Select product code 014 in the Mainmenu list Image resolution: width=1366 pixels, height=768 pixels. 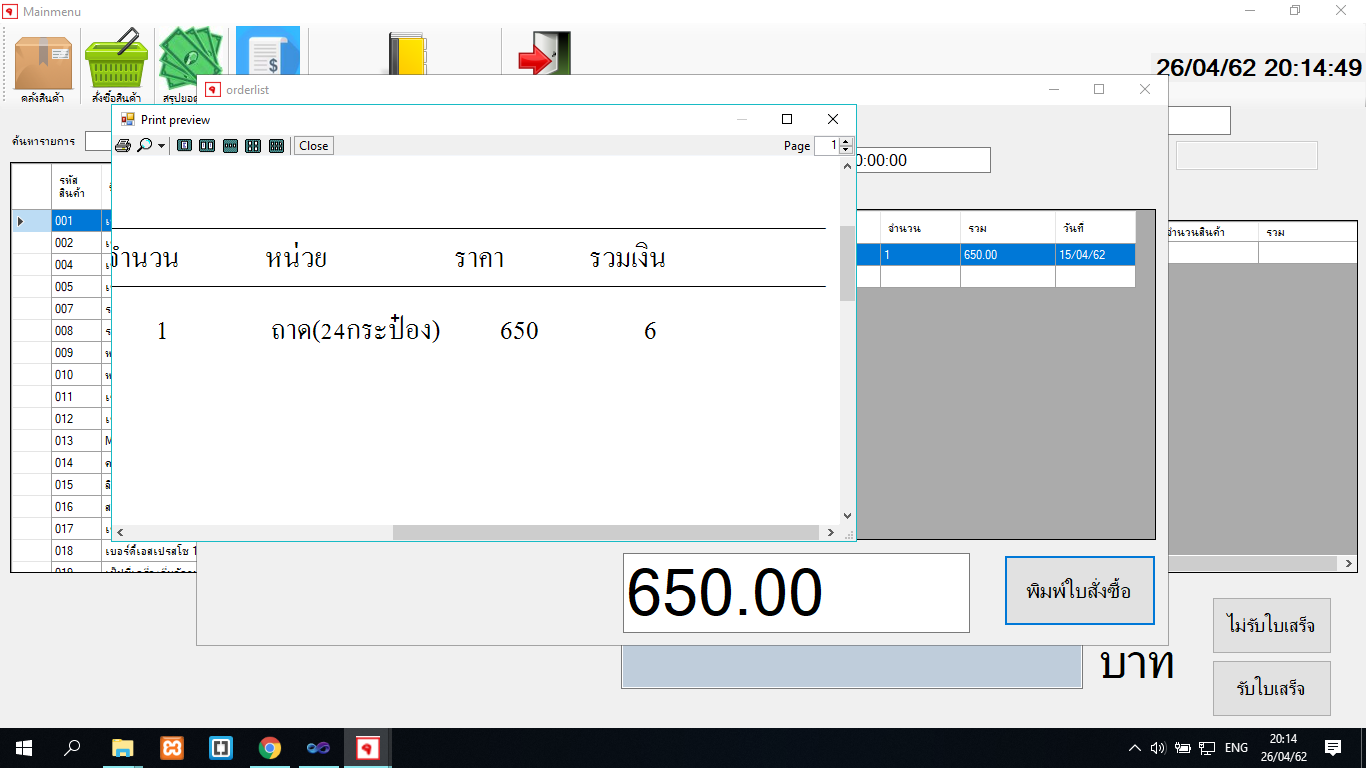(x=76, y=463)
